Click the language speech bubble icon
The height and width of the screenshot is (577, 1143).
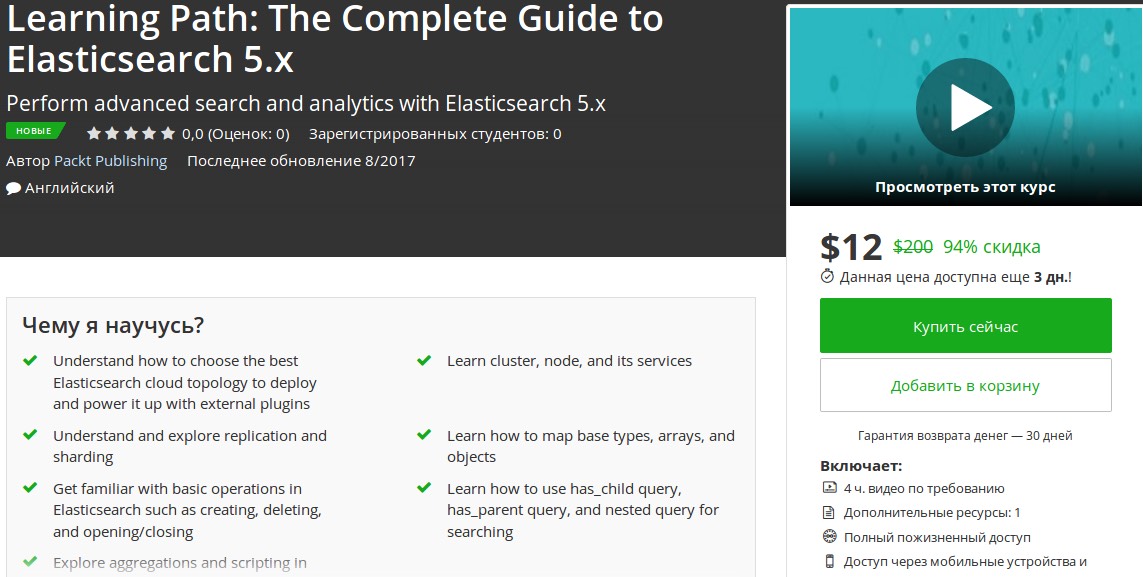pyautogui.click(x=12, y=187)
